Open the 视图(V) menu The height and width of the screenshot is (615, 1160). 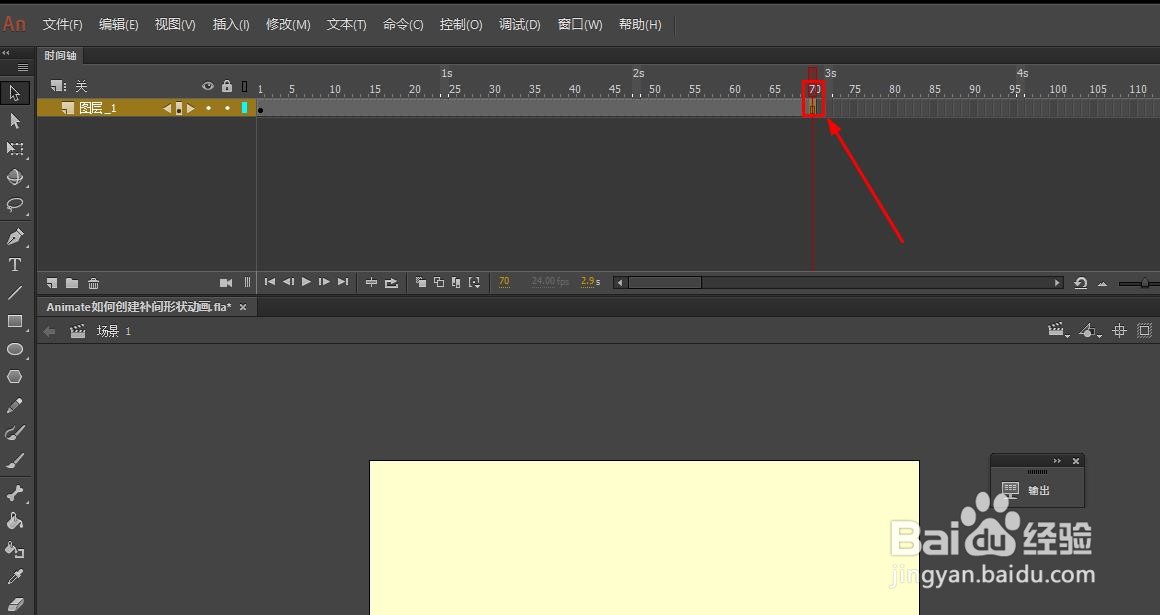[175, 24]
